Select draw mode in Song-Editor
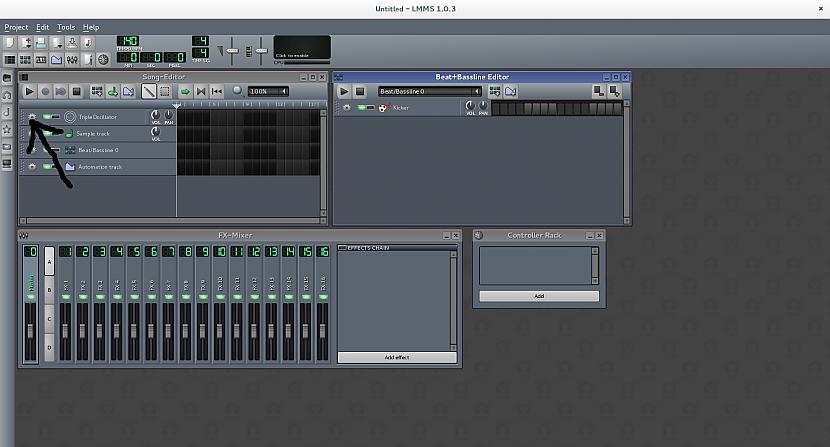Image resolution: width=830 pixels, height=447 pixels. coord(149,92)
